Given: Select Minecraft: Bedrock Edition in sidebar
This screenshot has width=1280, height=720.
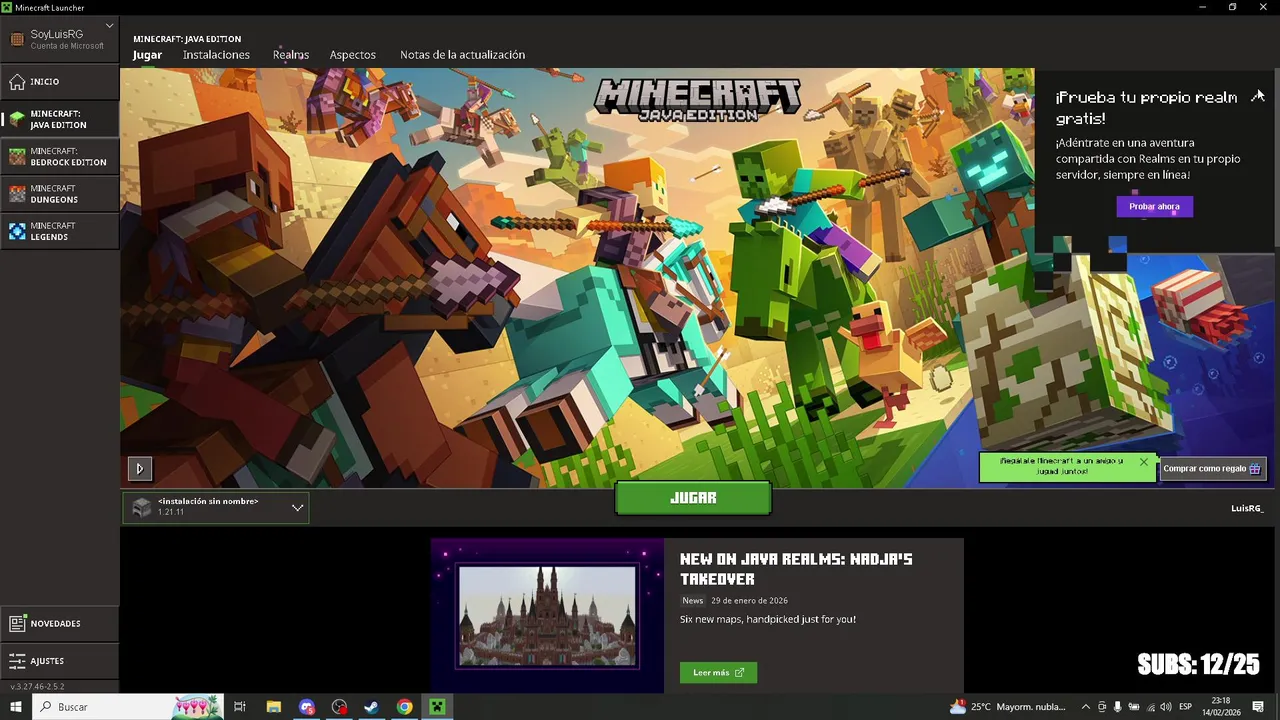Looking at the screenshot, I should [x=59, y=156].
